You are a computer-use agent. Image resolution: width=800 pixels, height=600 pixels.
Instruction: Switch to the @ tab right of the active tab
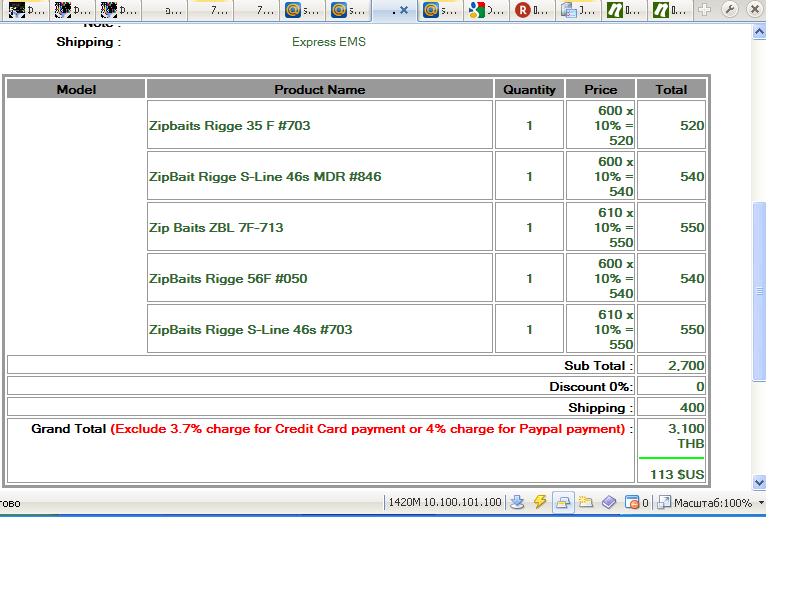click(440, 10)
